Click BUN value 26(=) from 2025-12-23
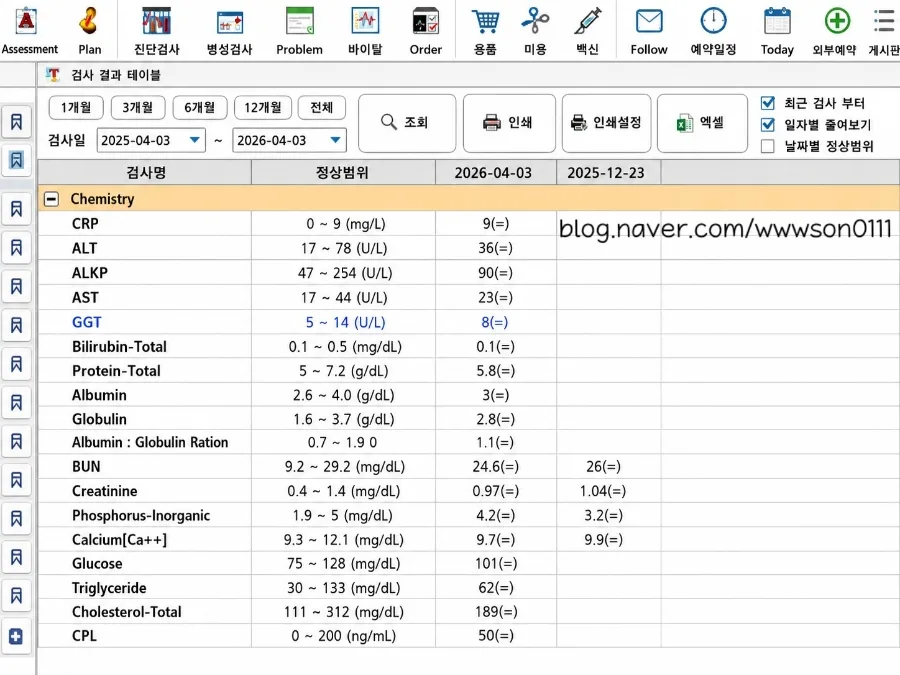 [603, 466]
